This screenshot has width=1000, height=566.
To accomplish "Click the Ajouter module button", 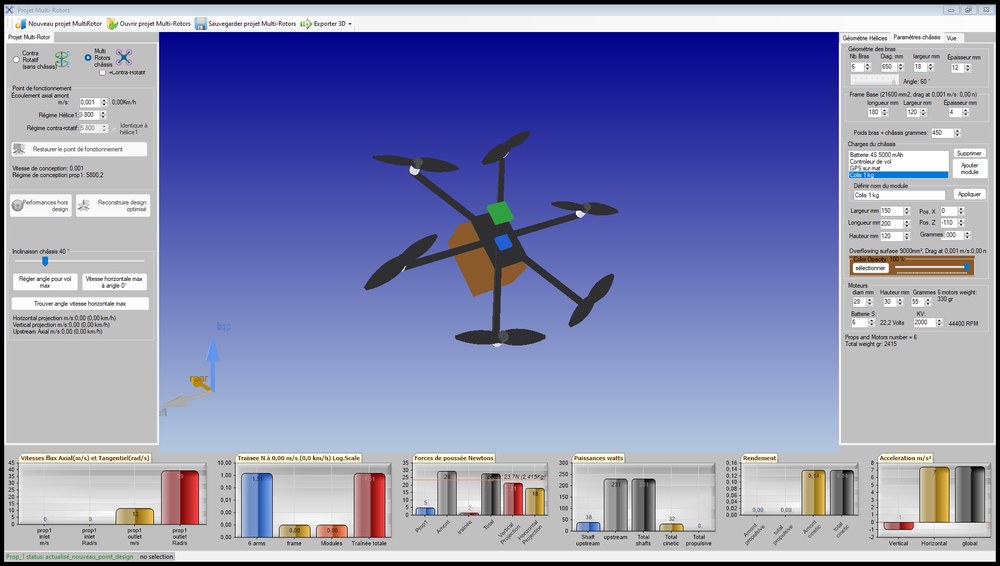I will [x=969, y=168].
